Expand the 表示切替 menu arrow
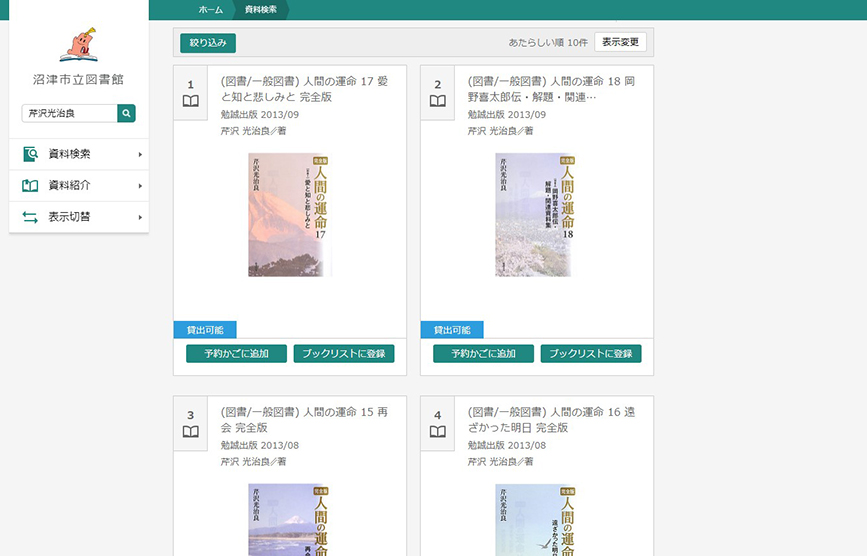The height and width of the screenshot is (556, 867). (140, 217)
